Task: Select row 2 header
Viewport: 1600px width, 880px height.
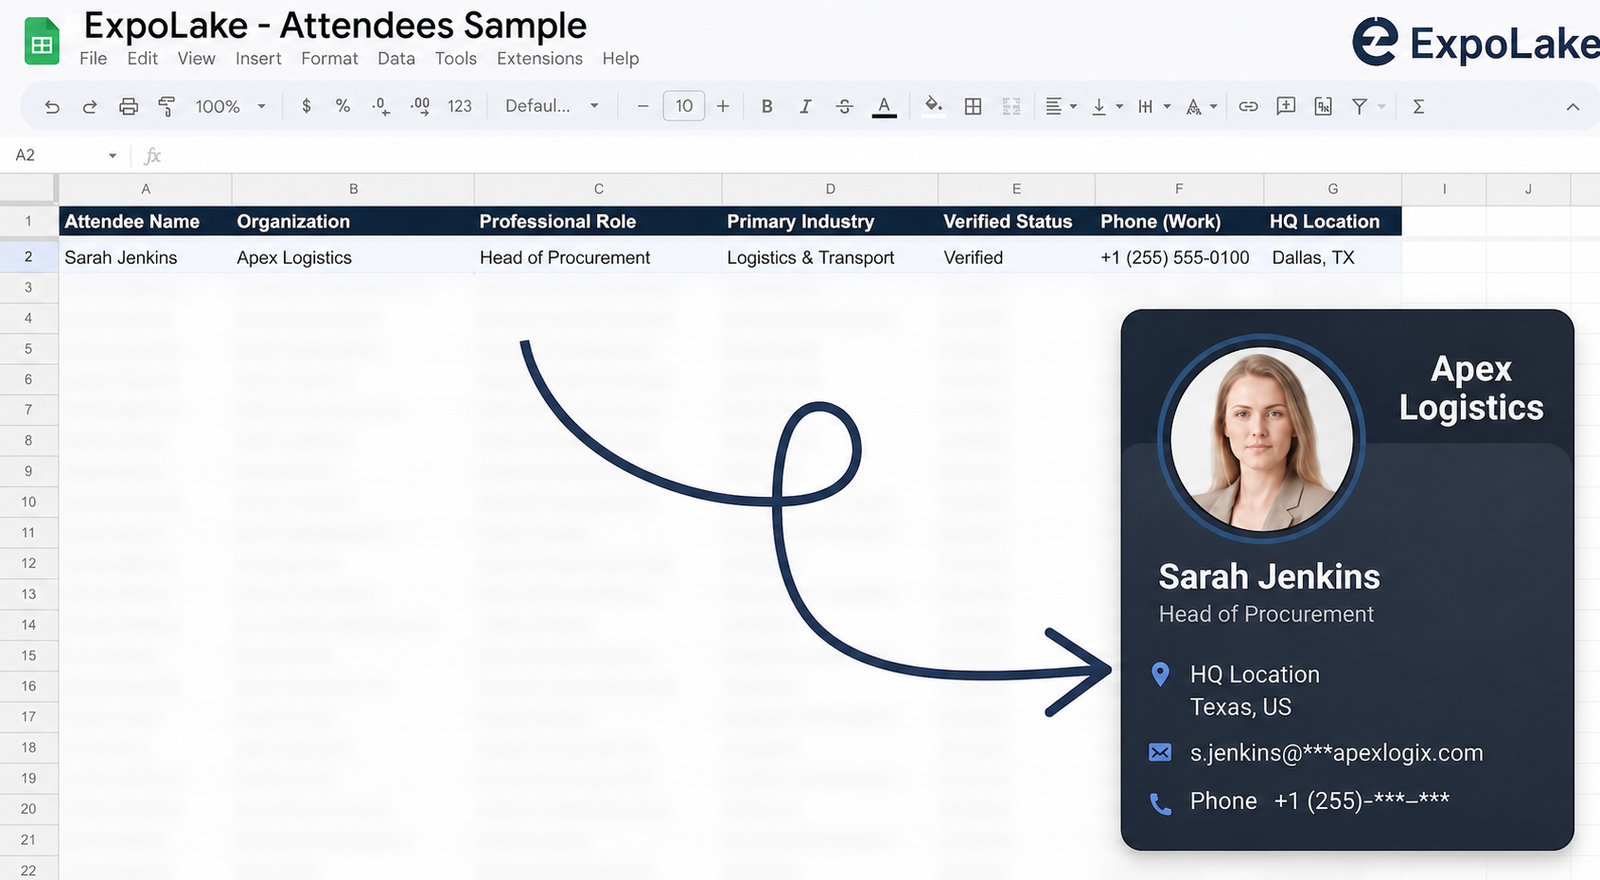Action: pos(28,257)
